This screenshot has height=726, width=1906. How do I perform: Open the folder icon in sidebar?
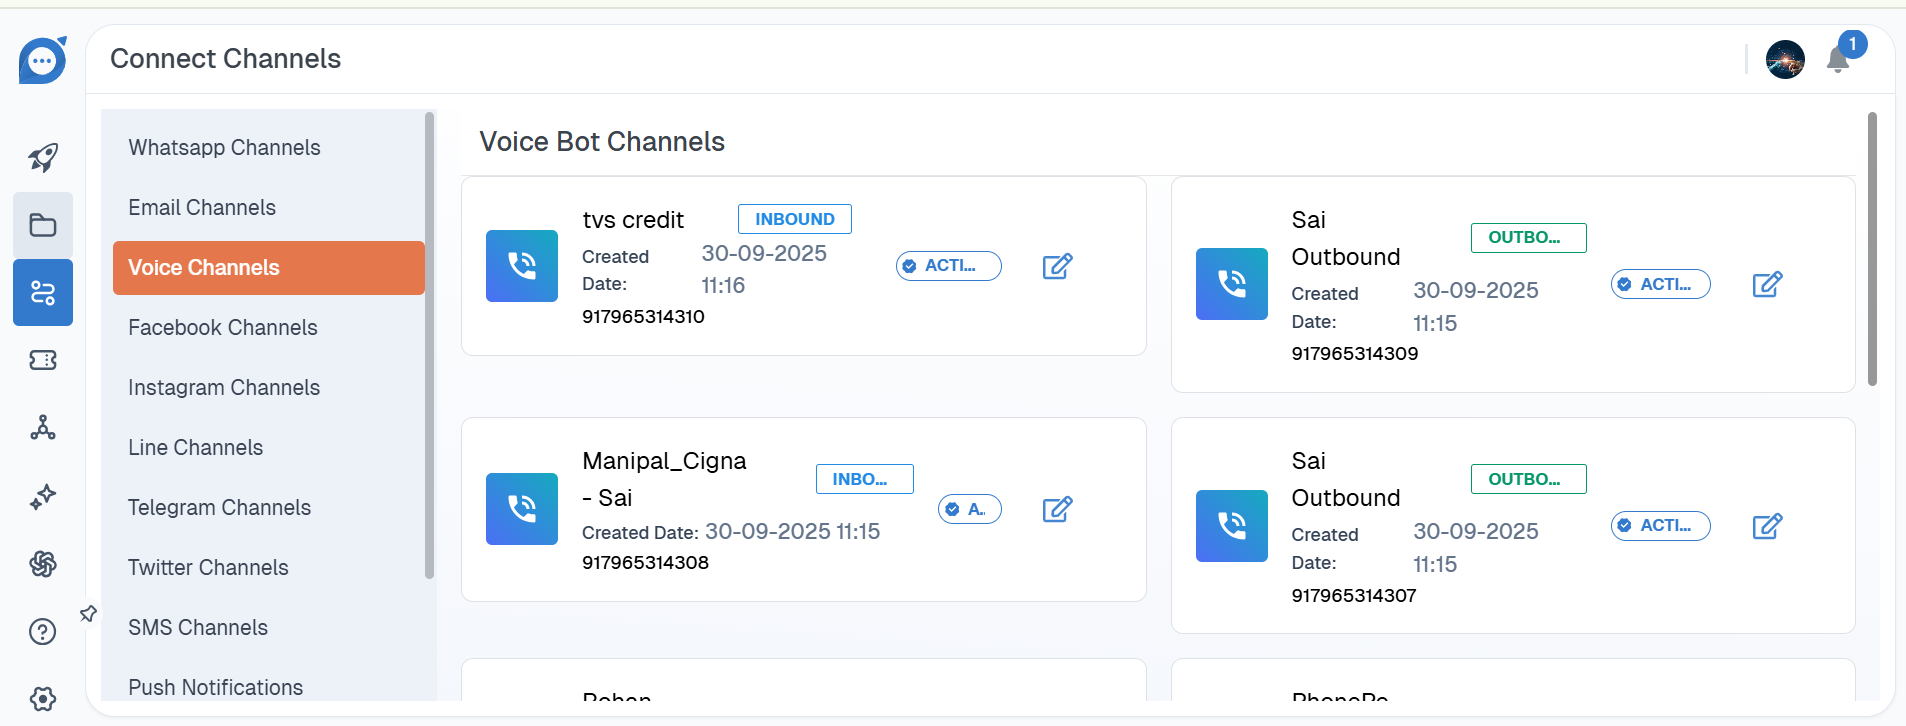click(x=42, y=225)
